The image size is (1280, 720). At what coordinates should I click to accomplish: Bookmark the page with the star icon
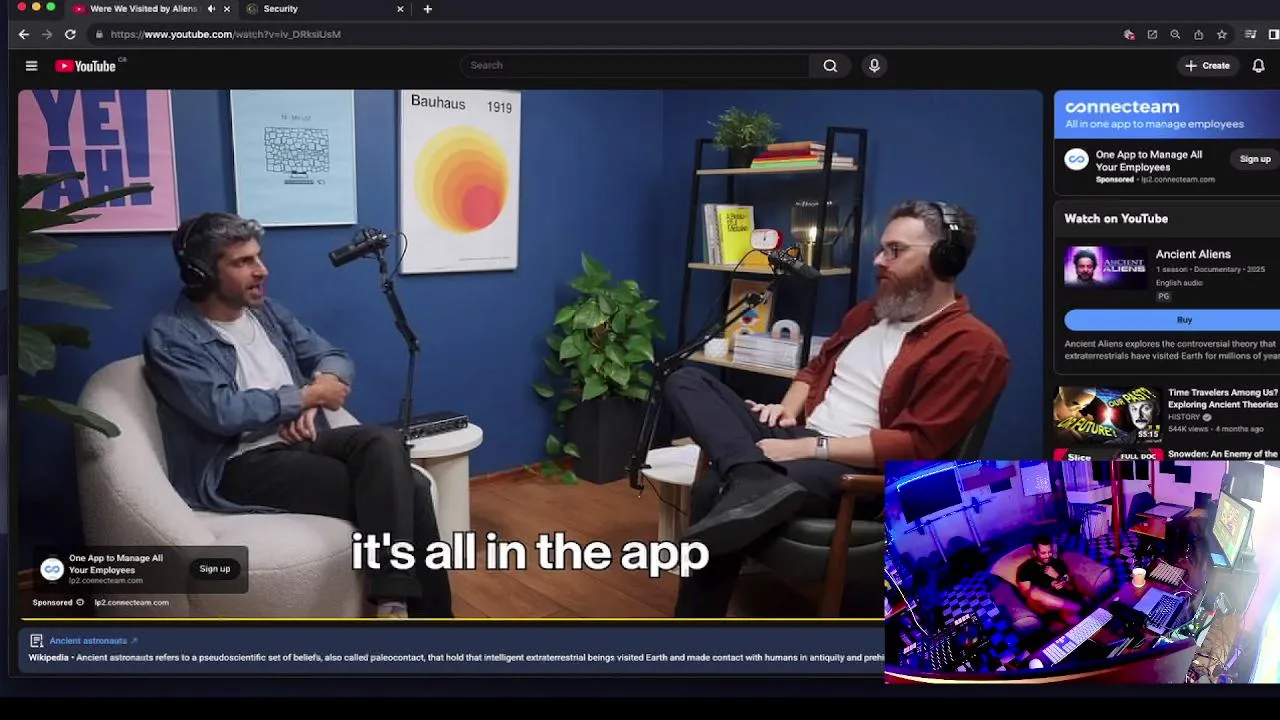click(1221, 34)
